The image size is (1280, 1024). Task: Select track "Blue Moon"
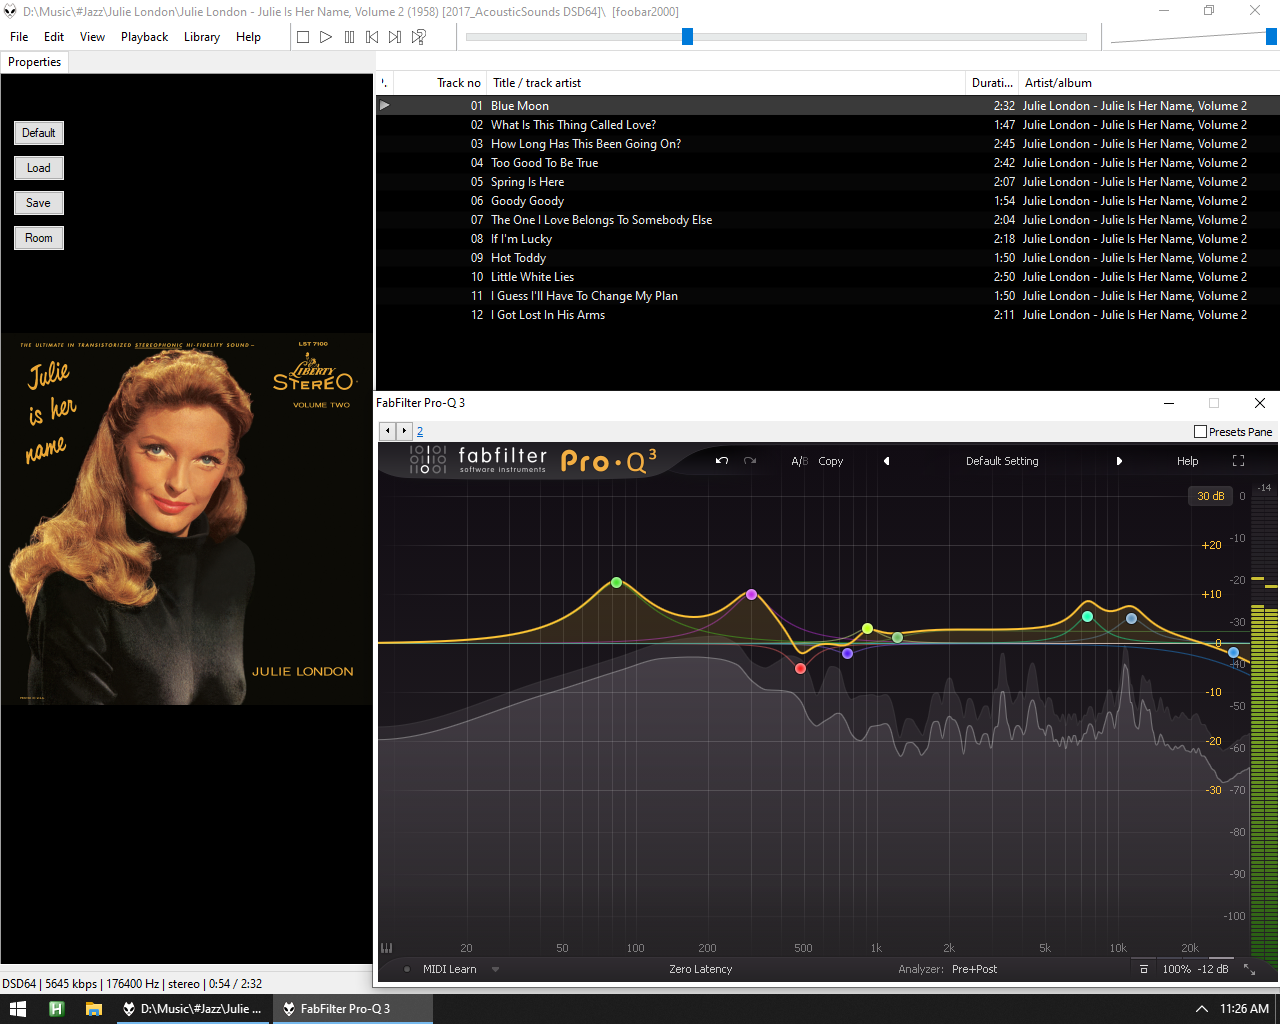(827, 106)
